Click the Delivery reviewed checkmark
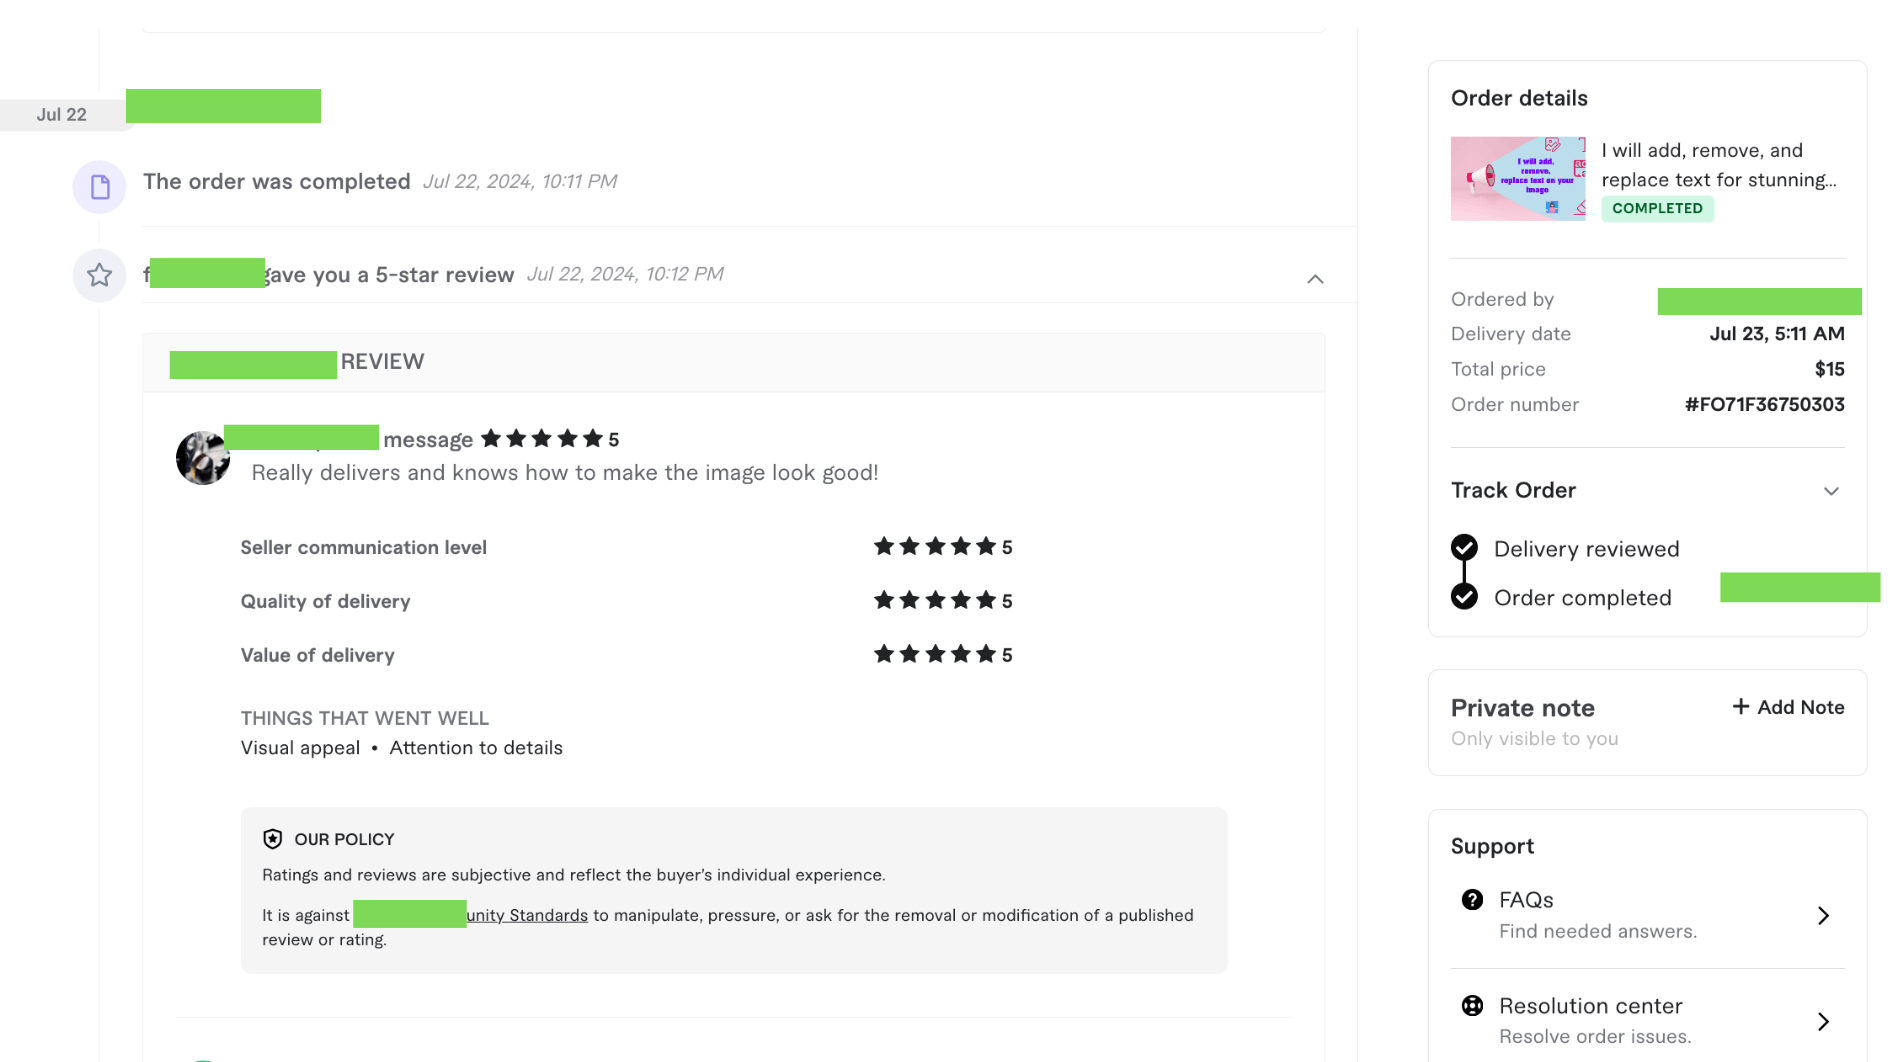 click(x=1464, y=548)
